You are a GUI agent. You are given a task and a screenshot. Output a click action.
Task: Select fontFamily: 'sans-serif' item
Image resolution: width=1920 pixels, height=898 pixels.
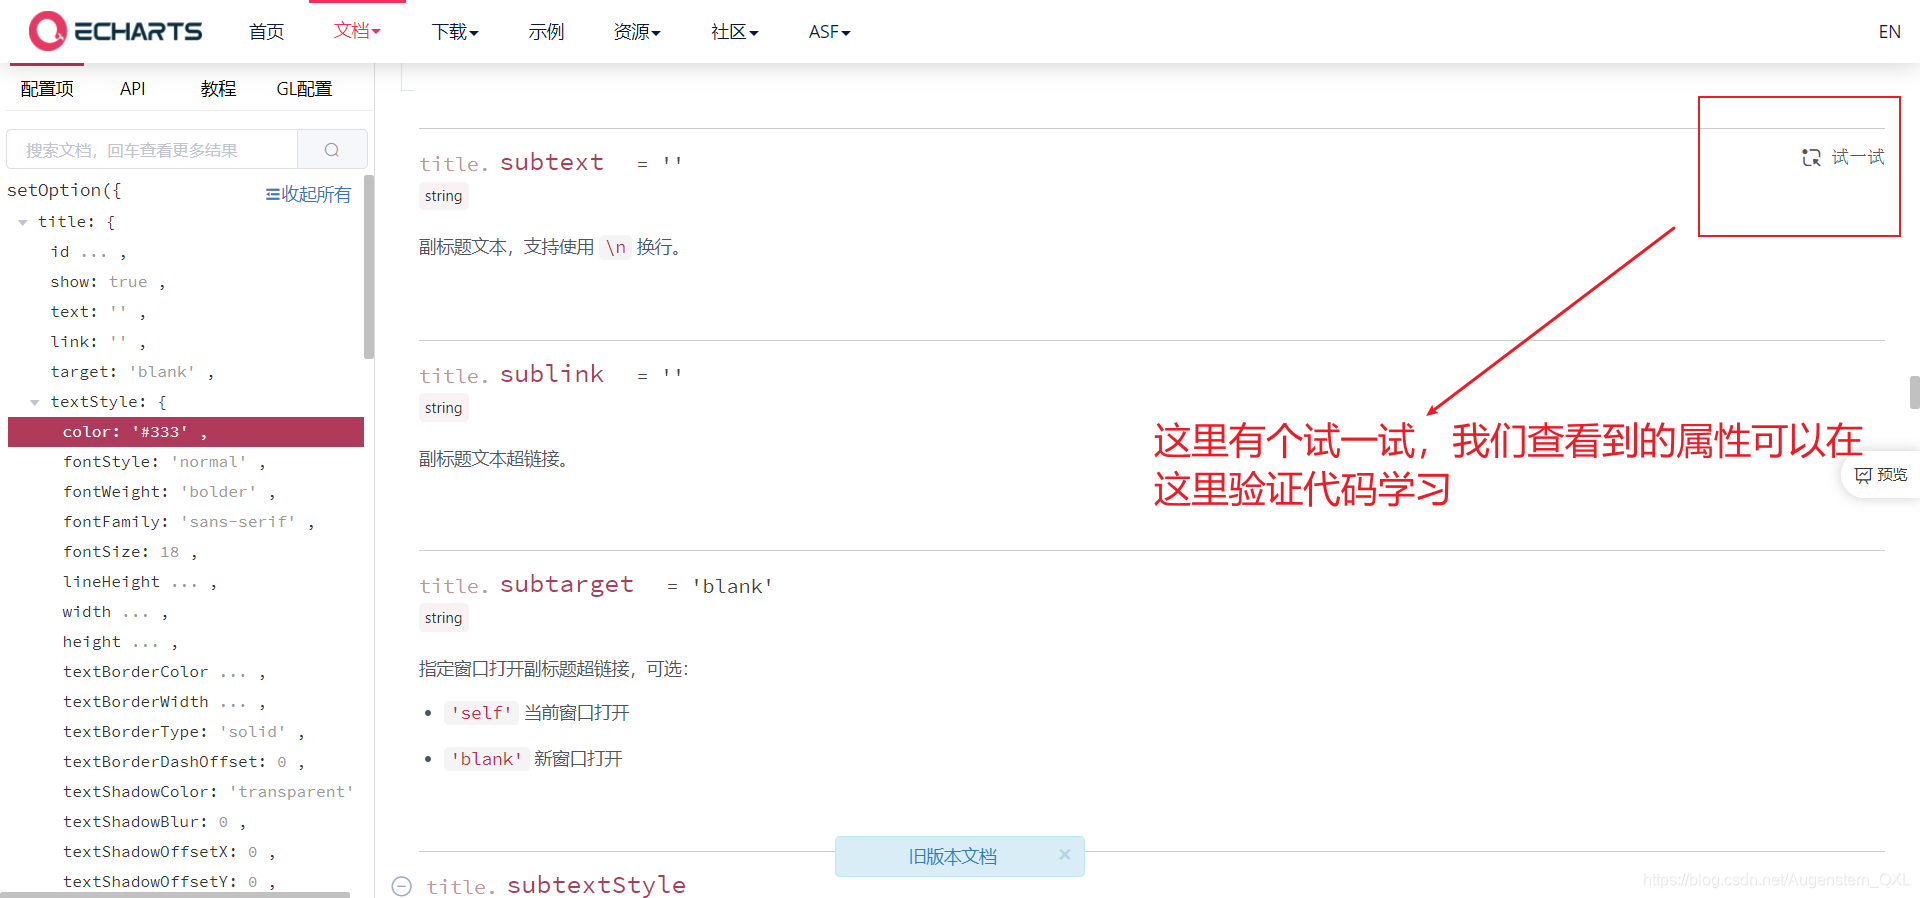[x=186, y=522]
